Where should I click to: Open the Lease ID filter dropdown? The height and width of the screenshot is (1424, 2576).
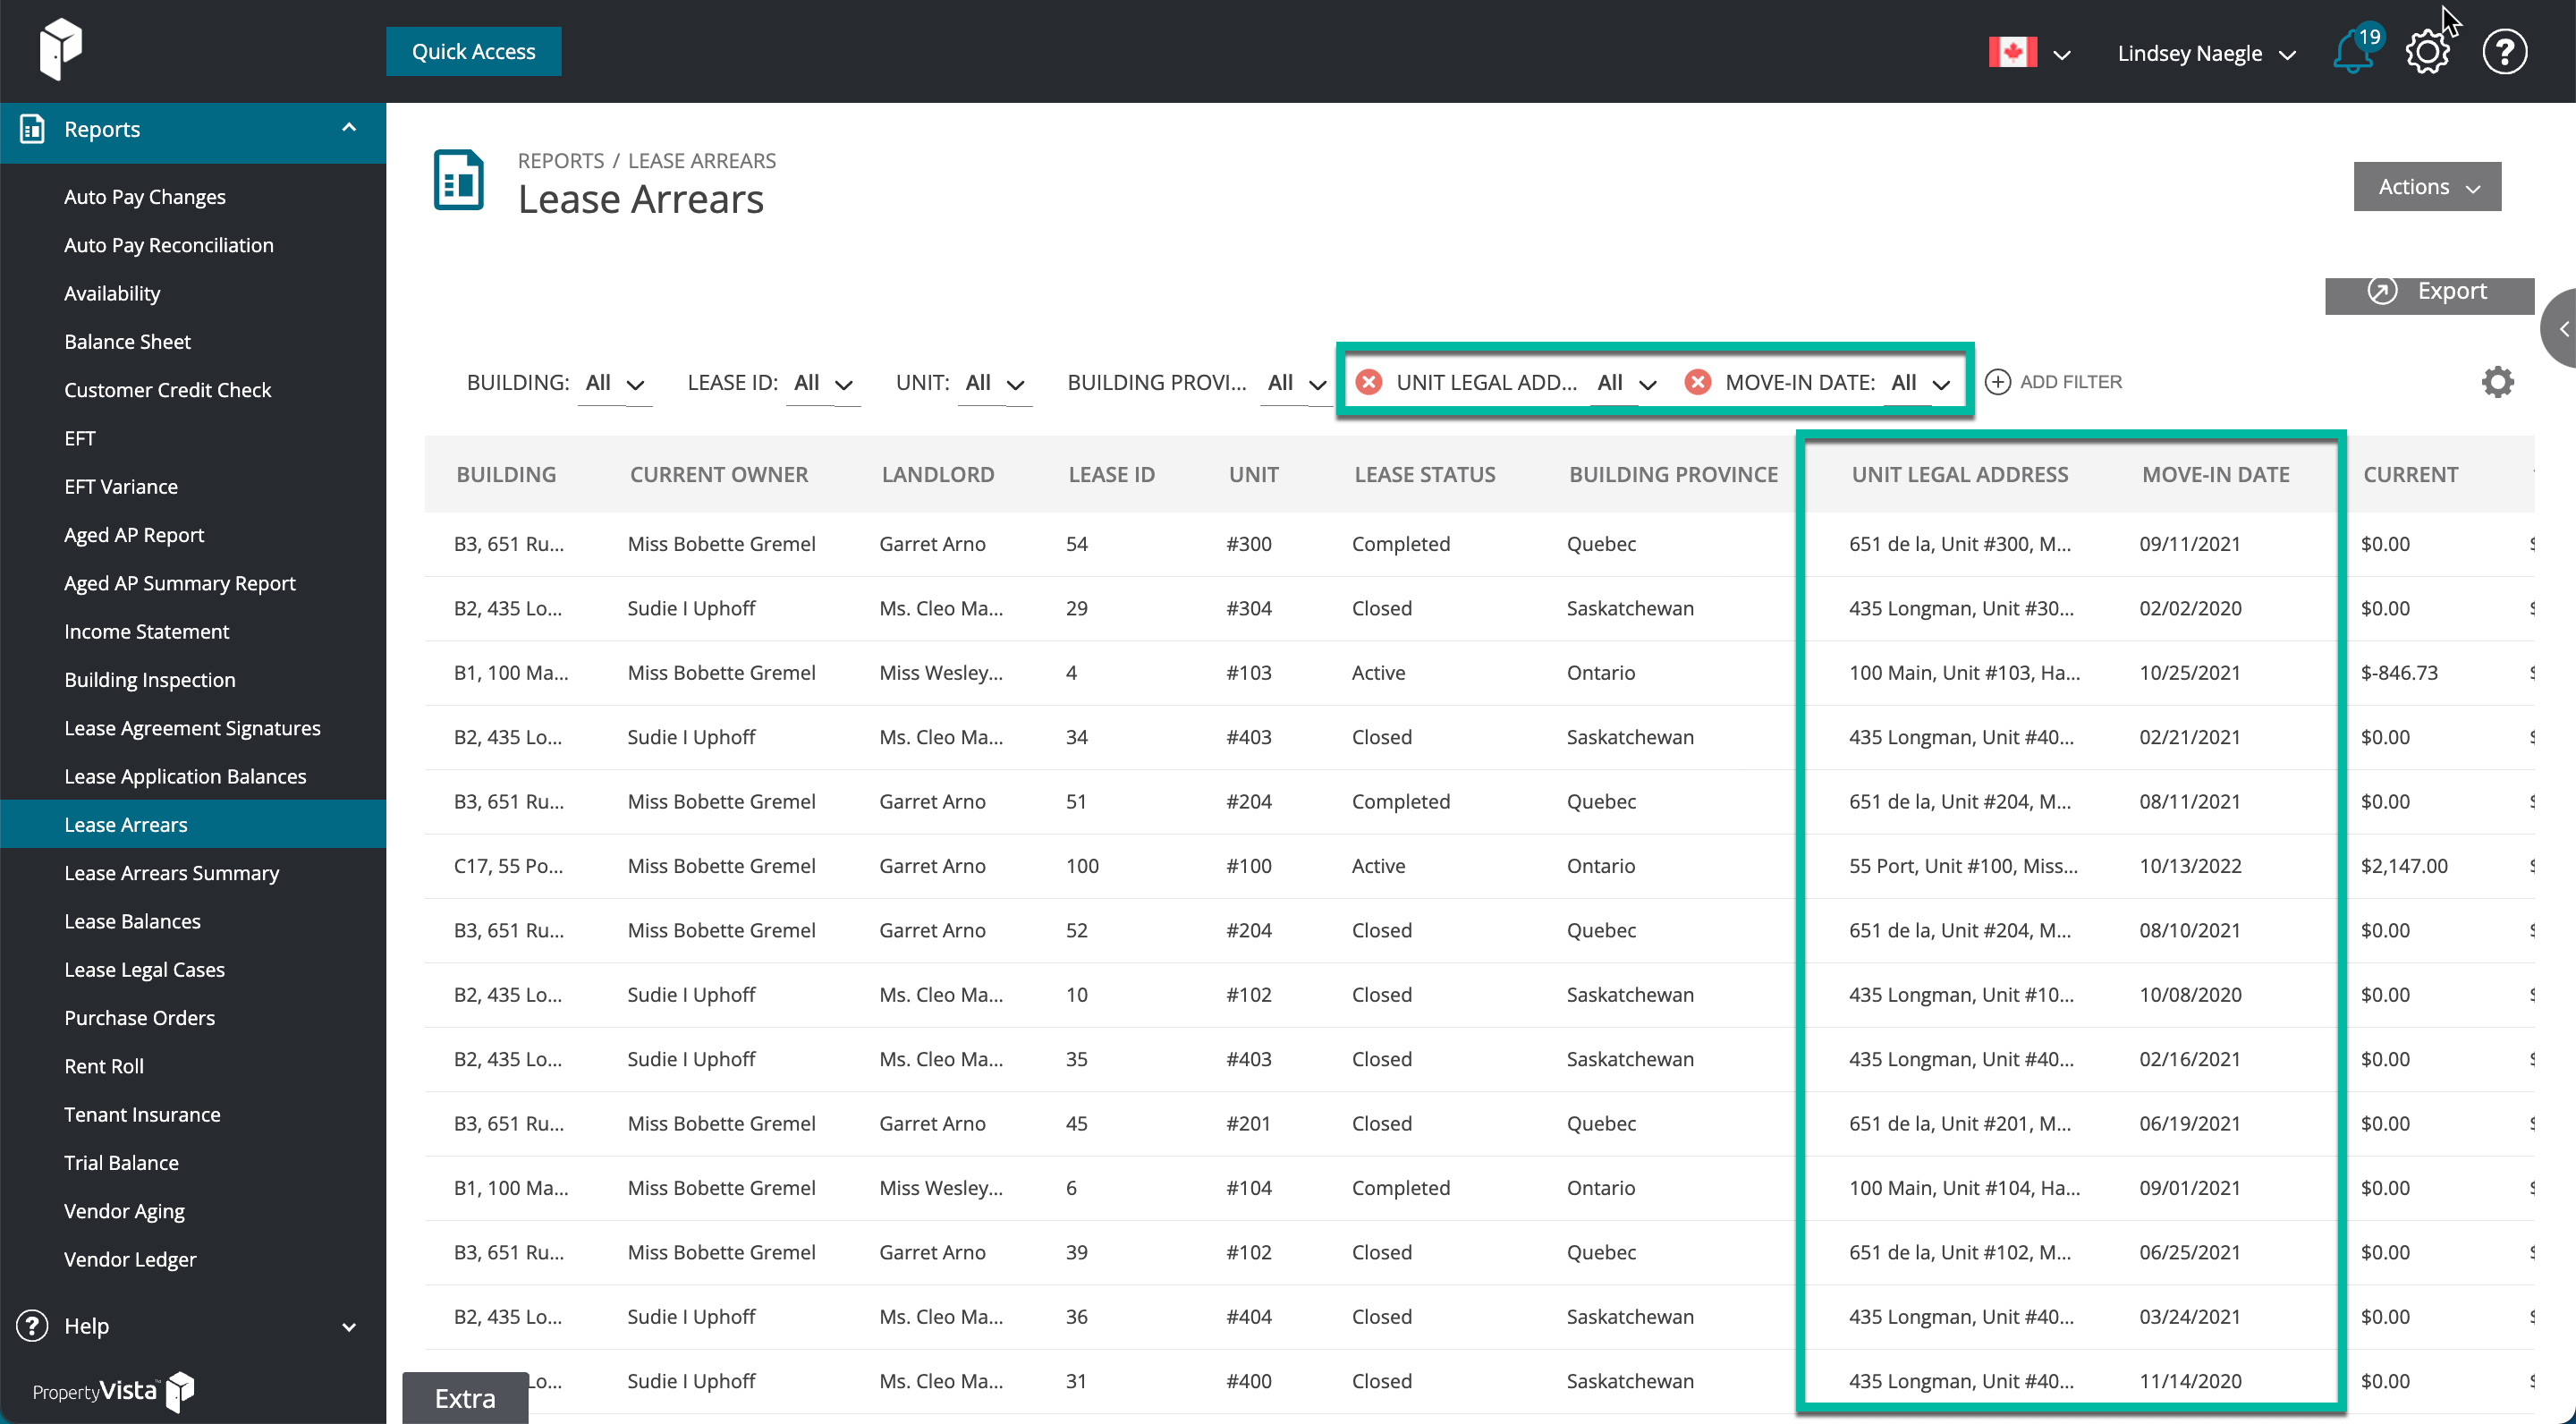(823, 383)
